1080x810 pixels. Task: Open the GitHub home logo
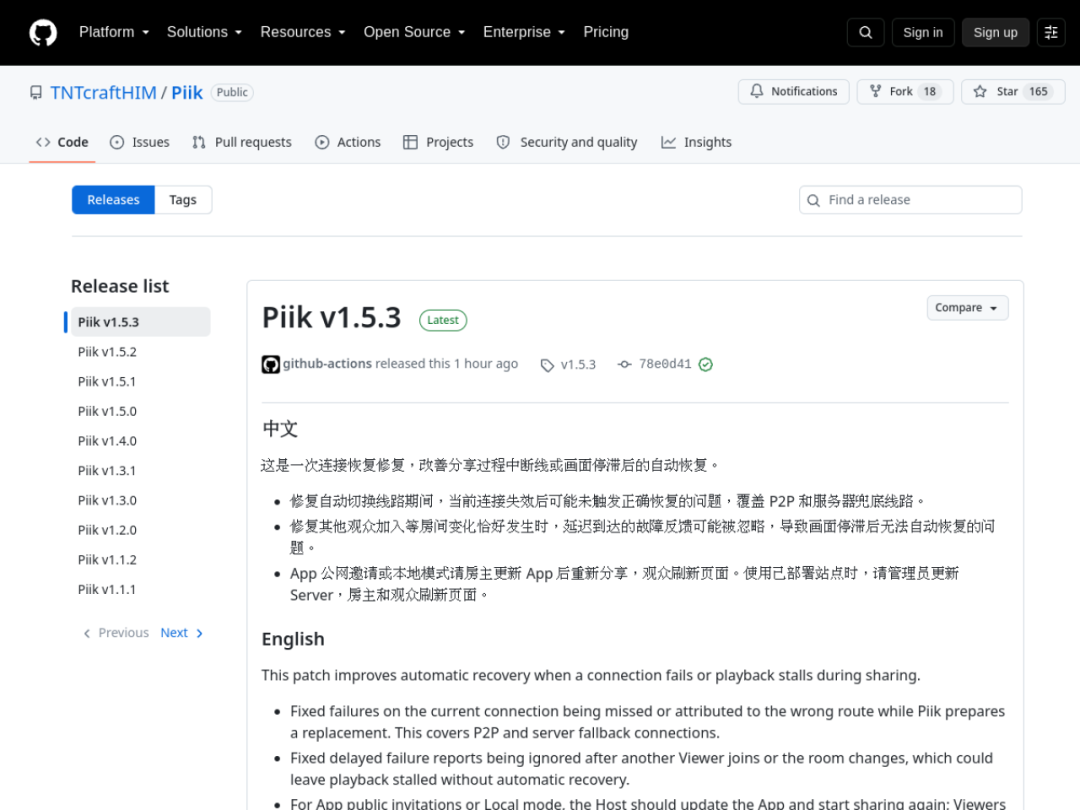point(43,32)
